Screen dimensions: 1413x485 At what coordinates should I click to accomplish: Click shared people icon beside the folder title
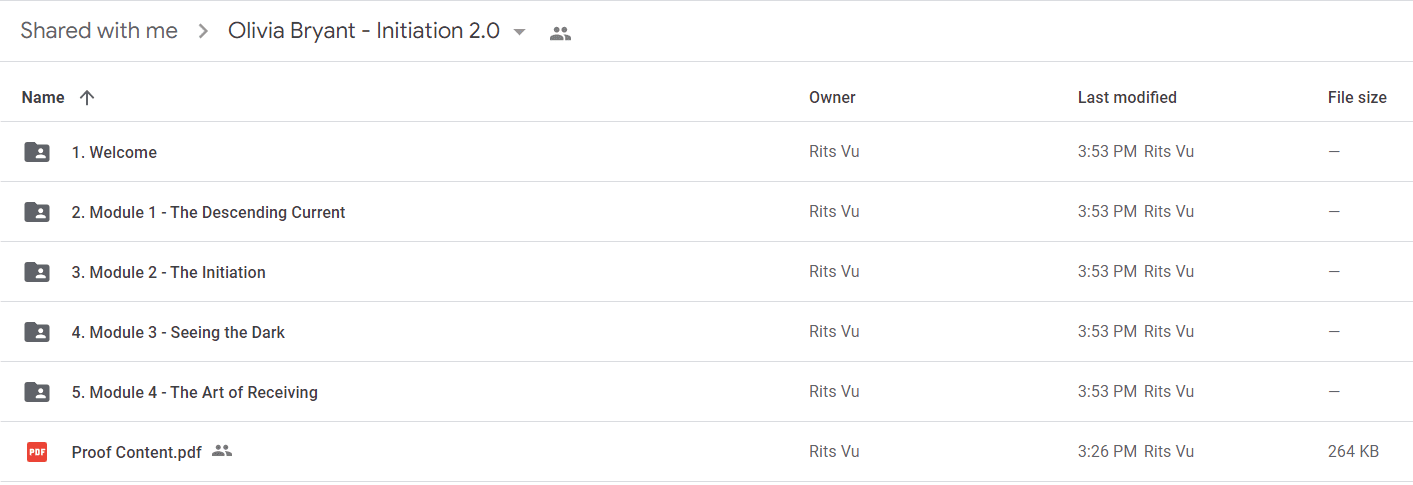pos(561,33)
